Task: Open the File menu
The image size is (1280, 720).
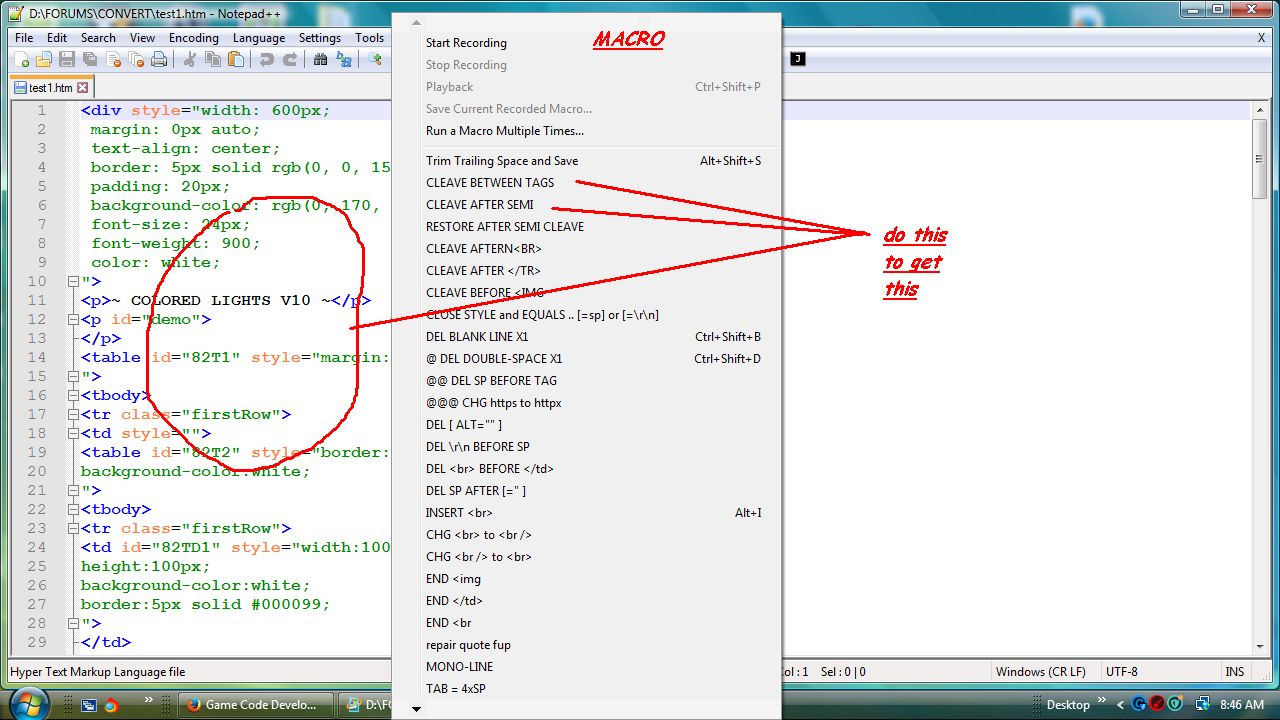Action: coord(24,38)
